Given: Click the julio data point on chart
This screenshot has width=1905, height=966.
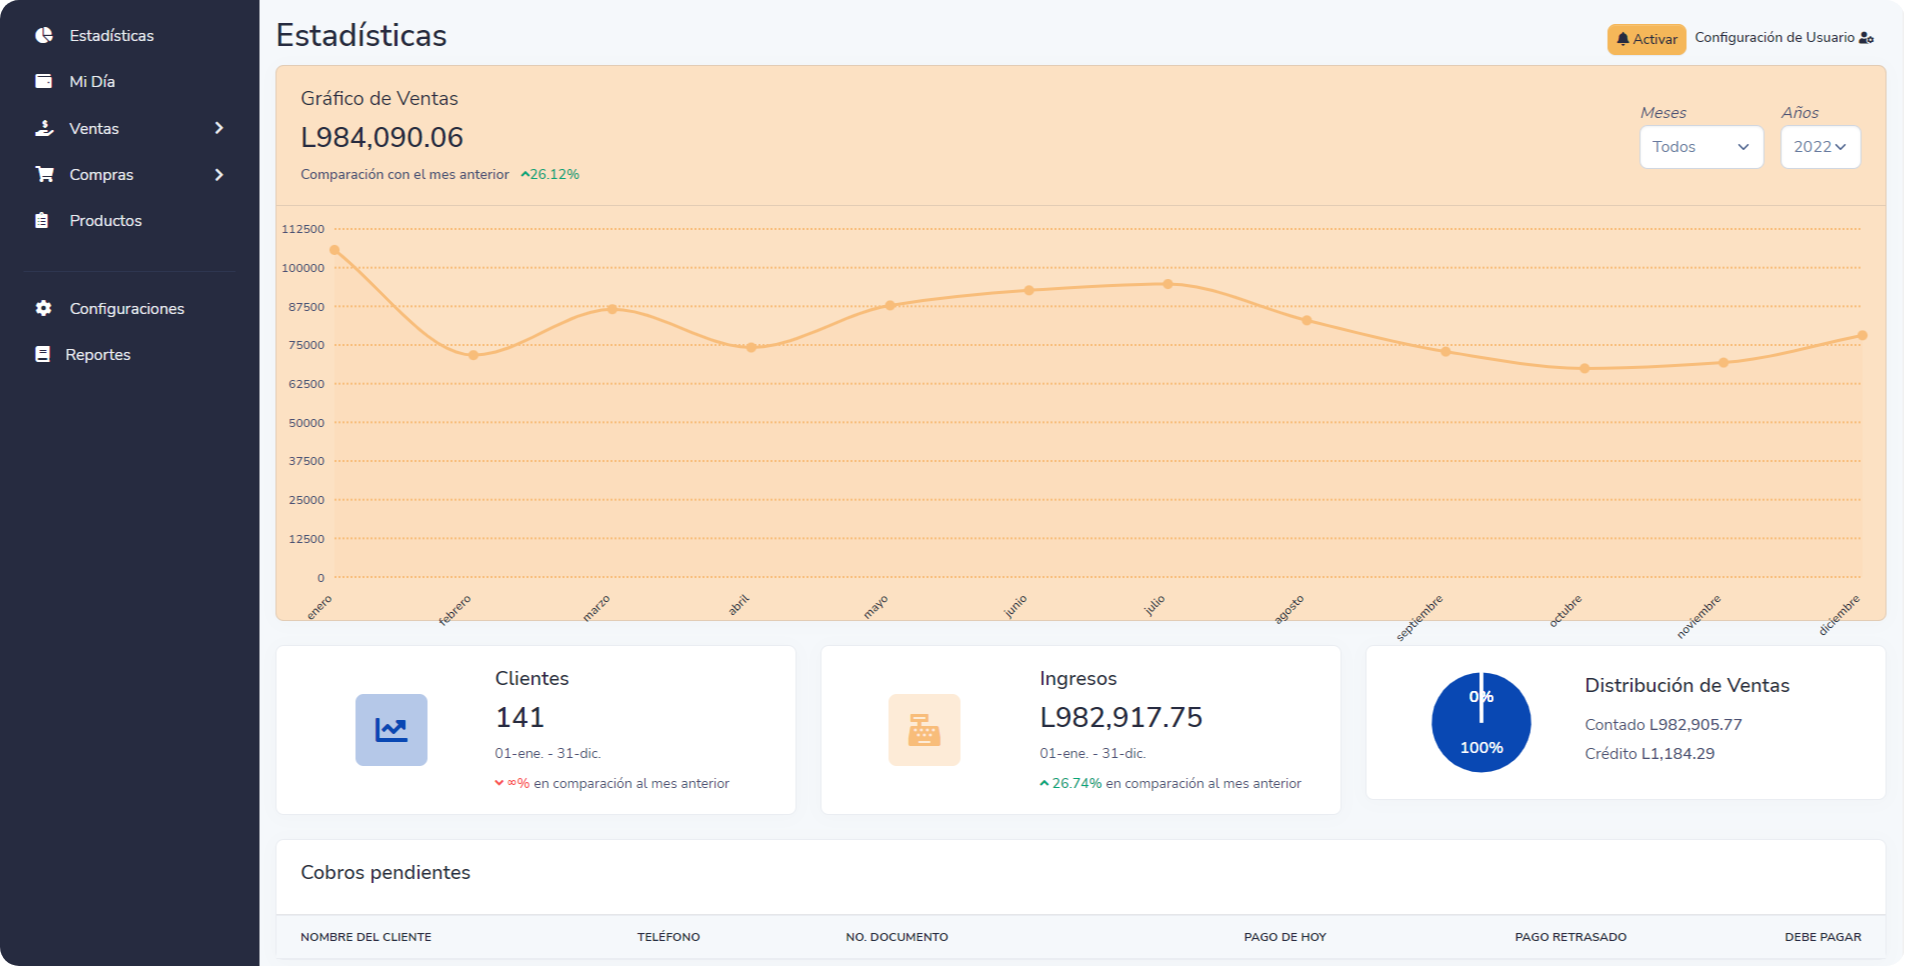Looking at the screenshot, I should point(1168,284).
